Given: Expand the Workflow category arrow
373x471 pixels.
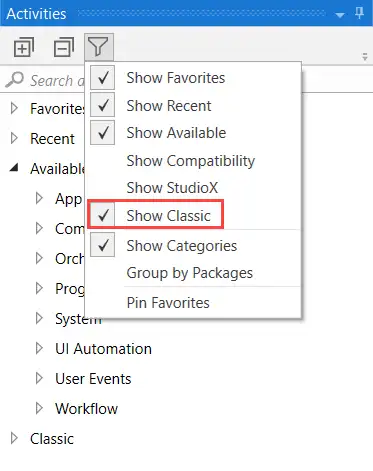Looking at the screenshot, I should click(39, 408).
